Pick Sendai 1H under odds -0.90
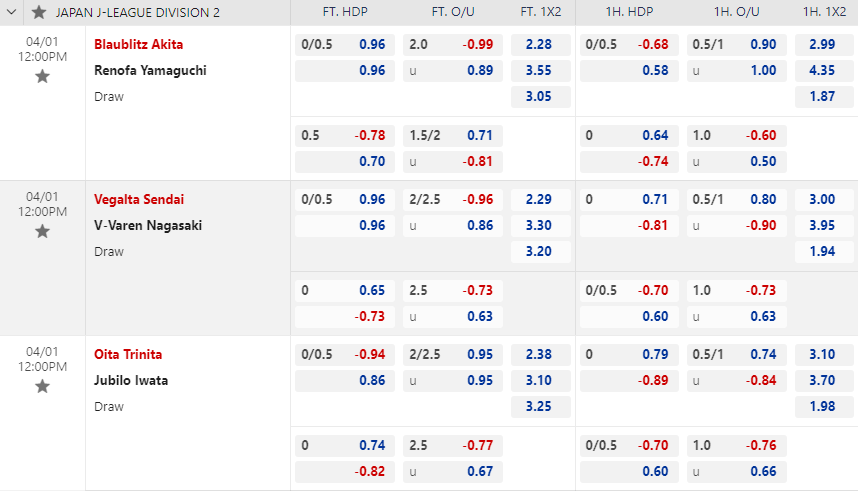 (737, 226)
